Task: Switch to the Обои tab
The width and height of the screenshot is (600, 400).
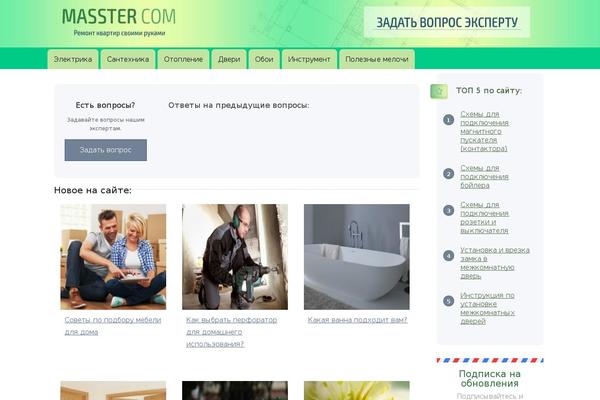Action: coord(264,59)
